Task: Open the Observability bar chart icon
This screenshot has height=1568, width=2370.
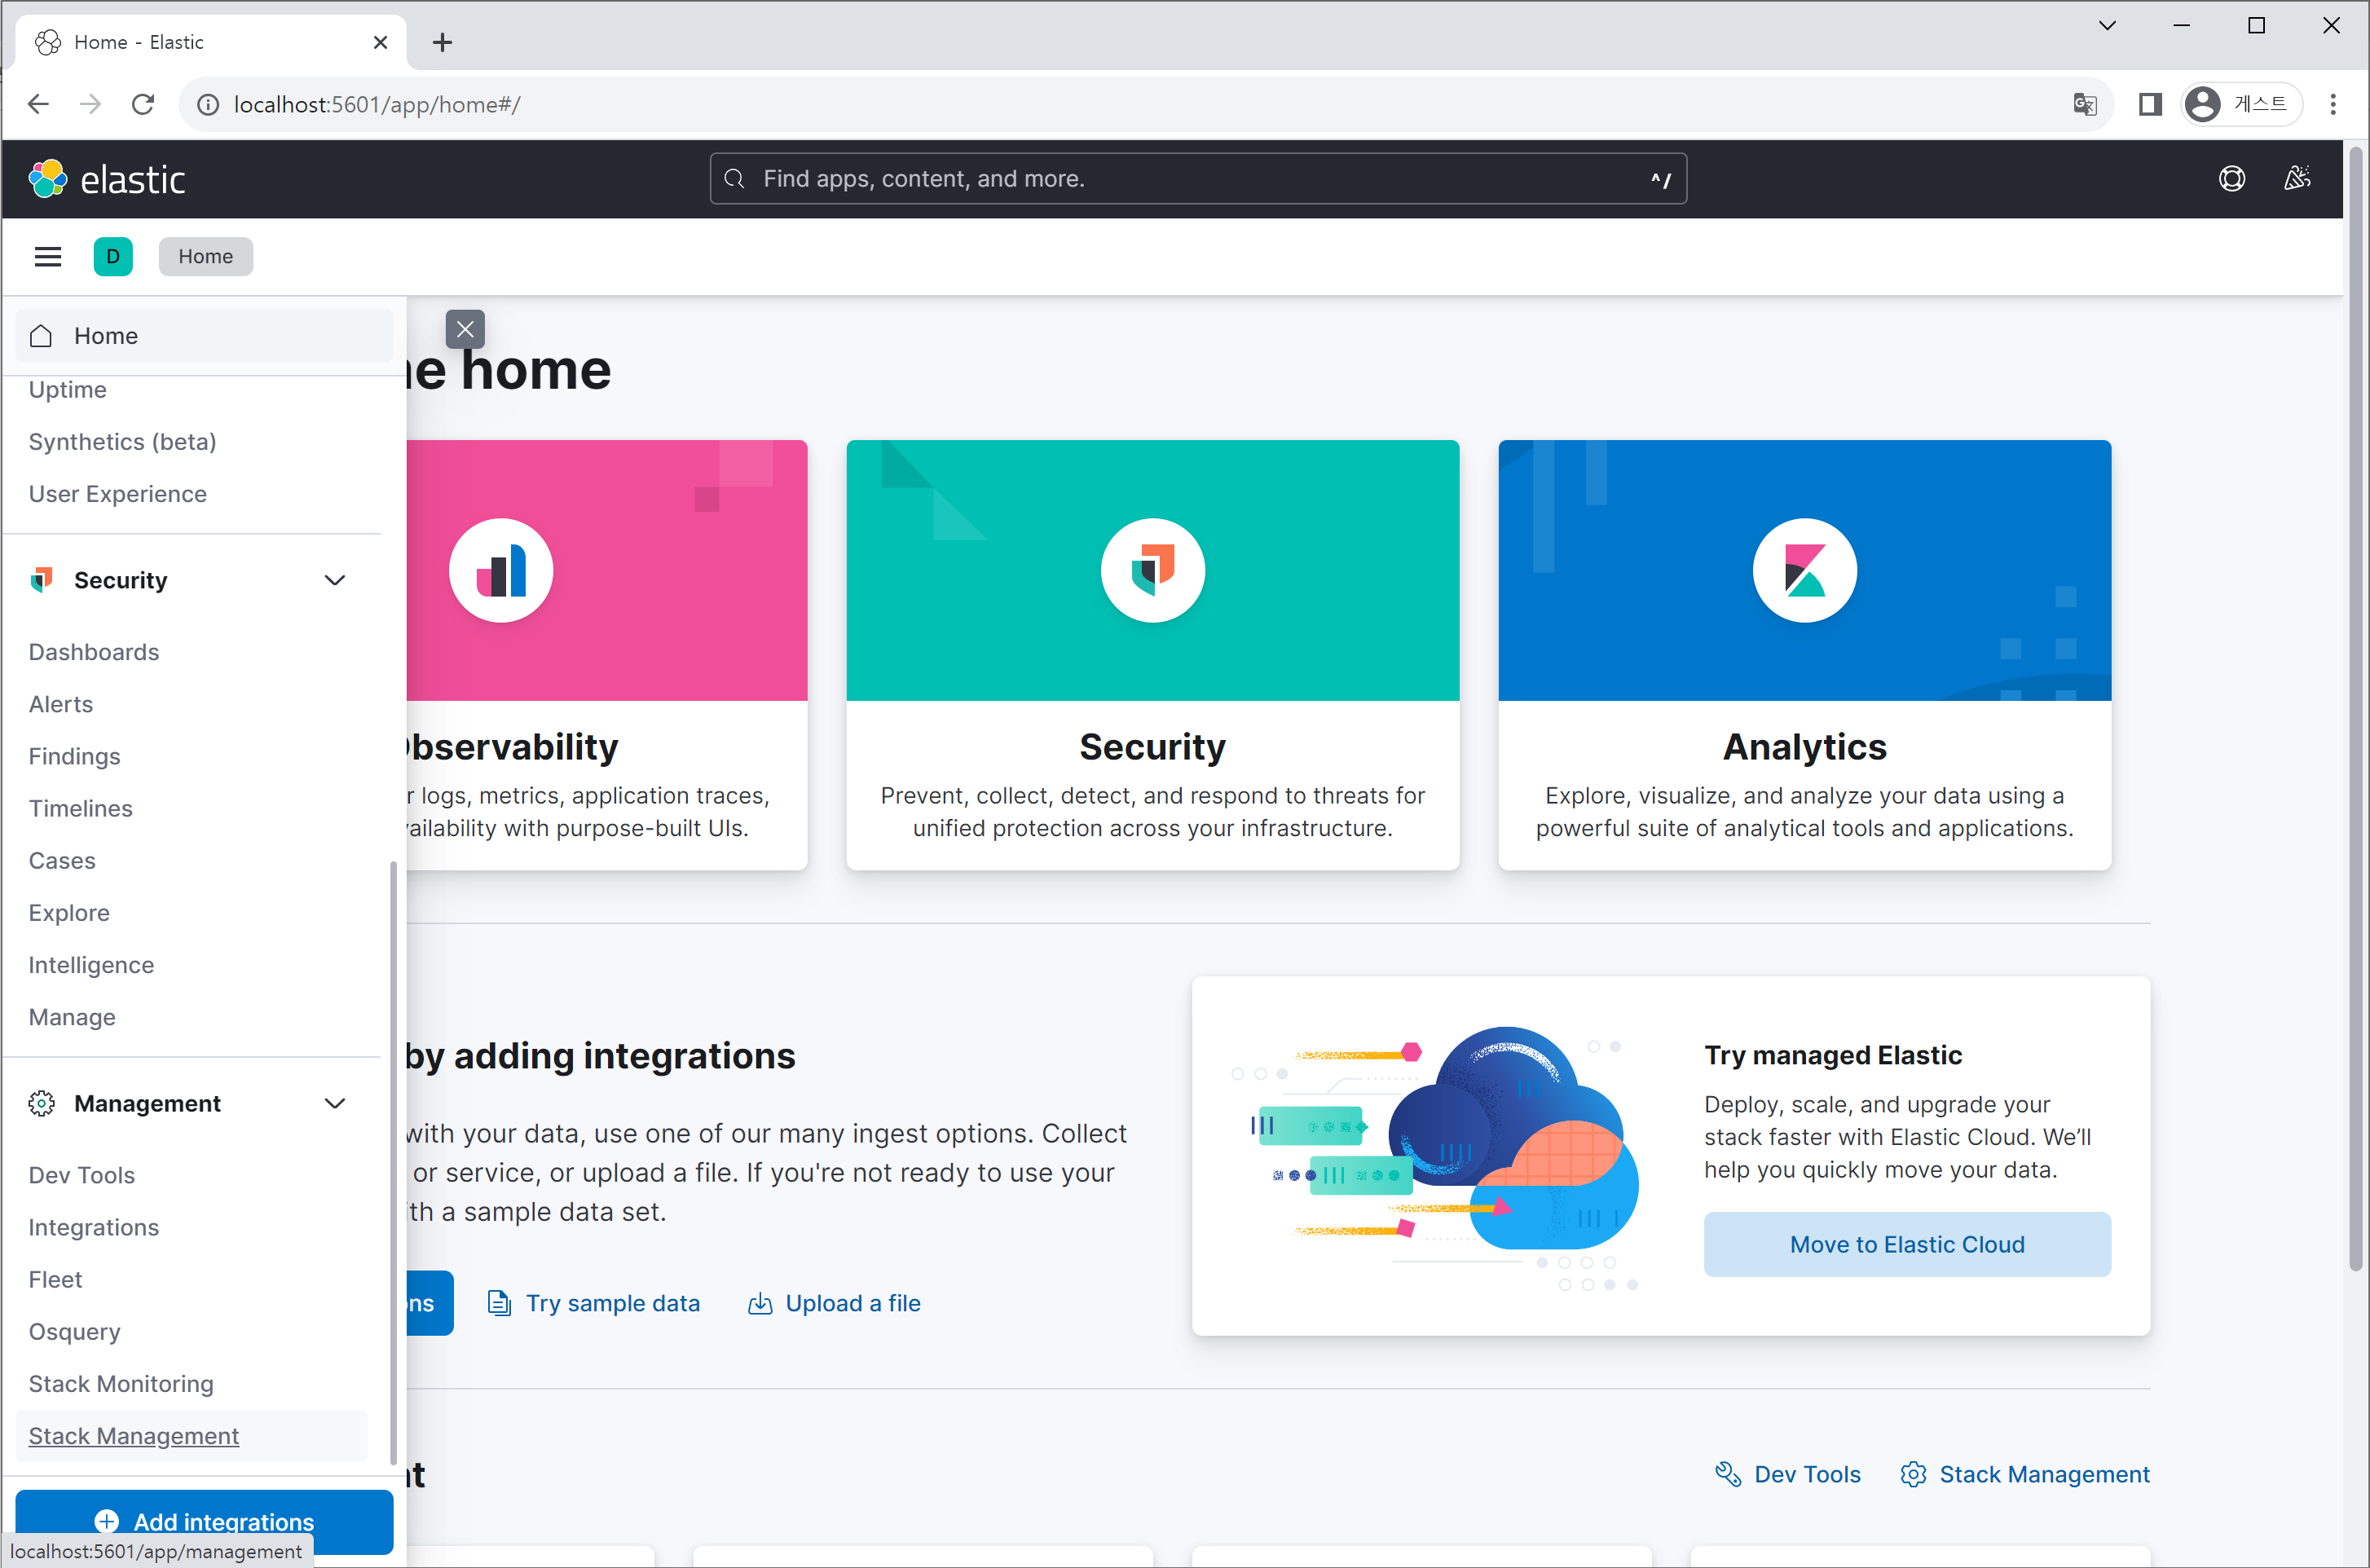Action: point(501,571)
